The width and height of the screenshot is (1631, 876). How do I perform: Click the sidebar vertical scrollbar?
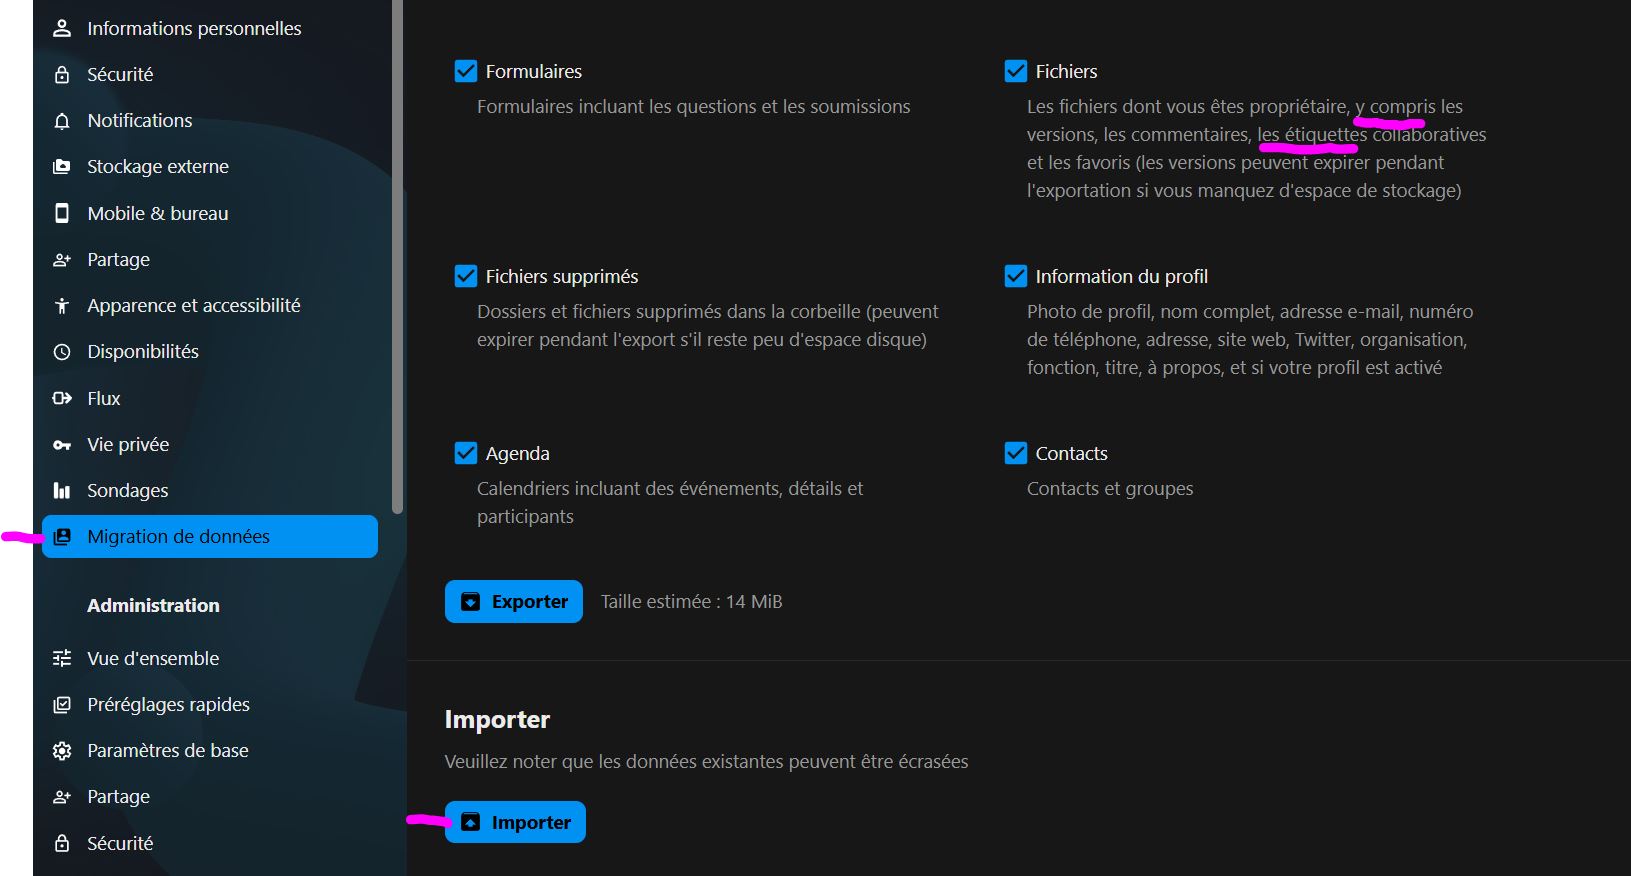pos(397,250)
